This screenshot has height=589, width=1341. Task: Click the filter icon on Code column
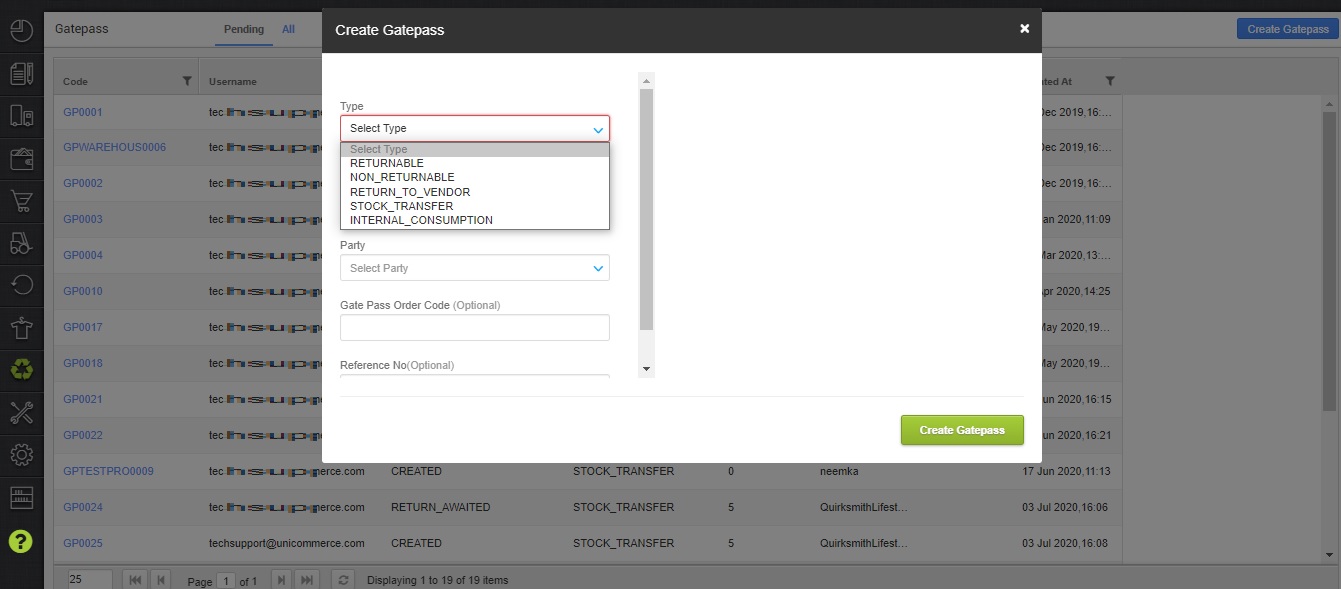point(187,81)
